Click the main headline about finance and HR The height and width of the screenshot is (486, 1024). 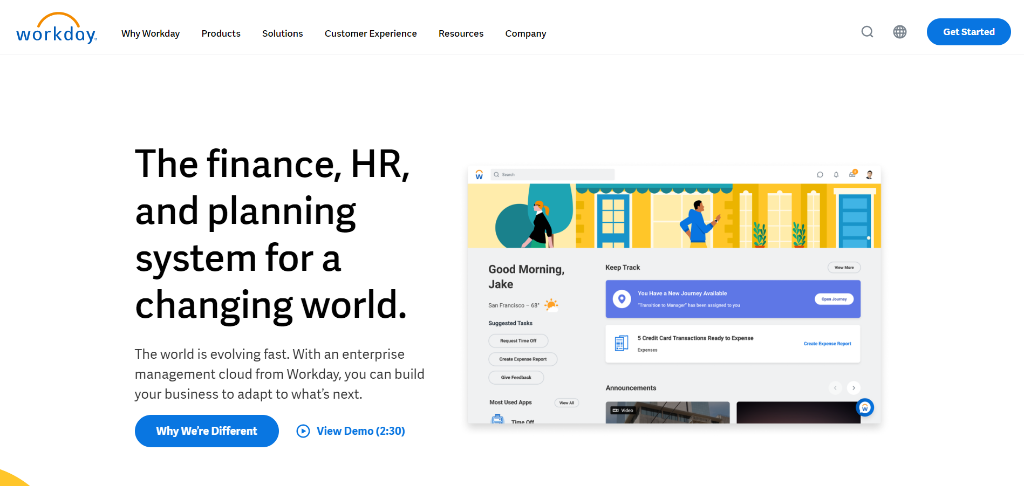point(272,234)
